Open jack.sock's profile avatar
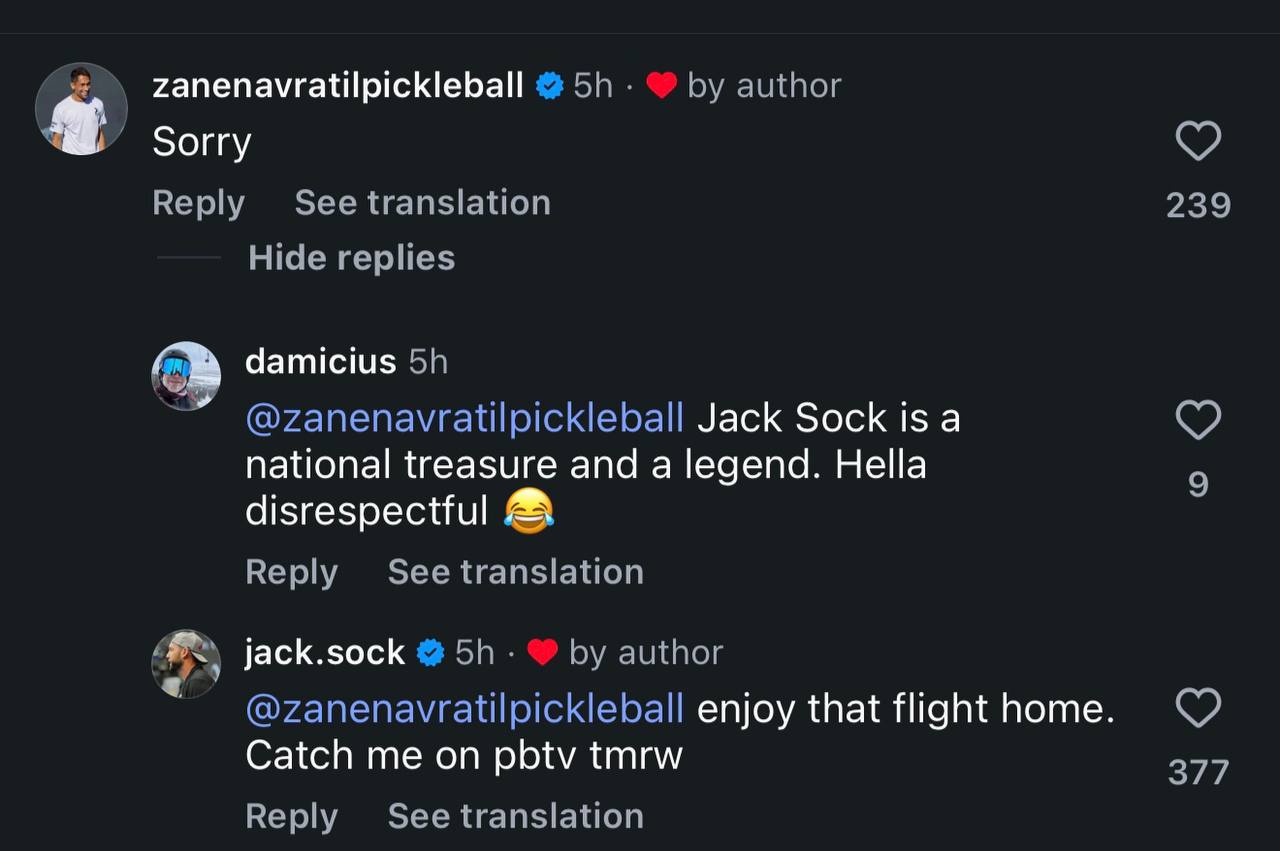Image resolution: width=1280 pixels, height=851 pixels. click(186, 664)
